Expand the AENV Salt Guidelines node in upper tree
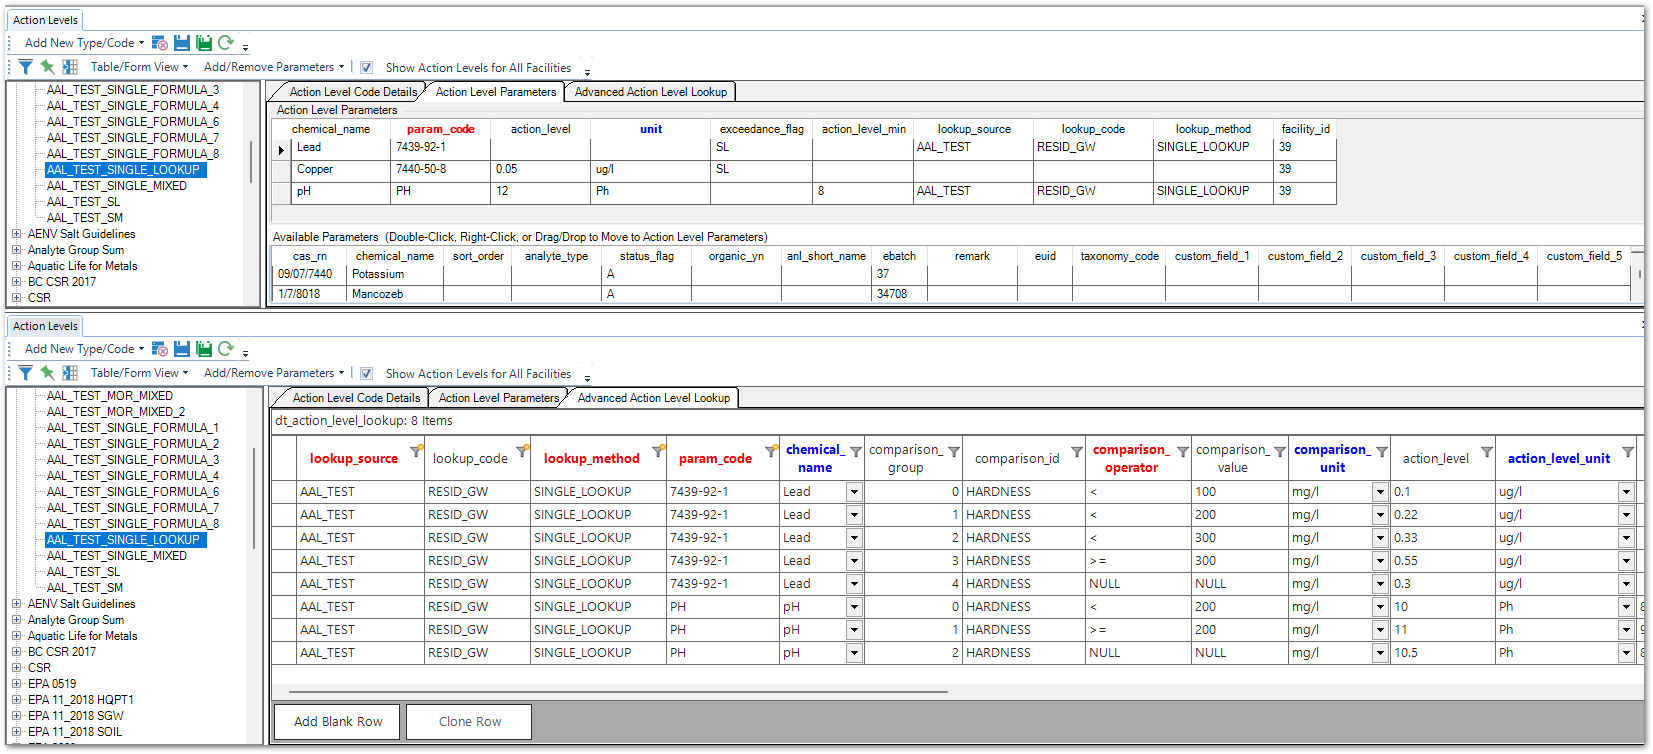The image size is (1653, 754). pos(17,234)
